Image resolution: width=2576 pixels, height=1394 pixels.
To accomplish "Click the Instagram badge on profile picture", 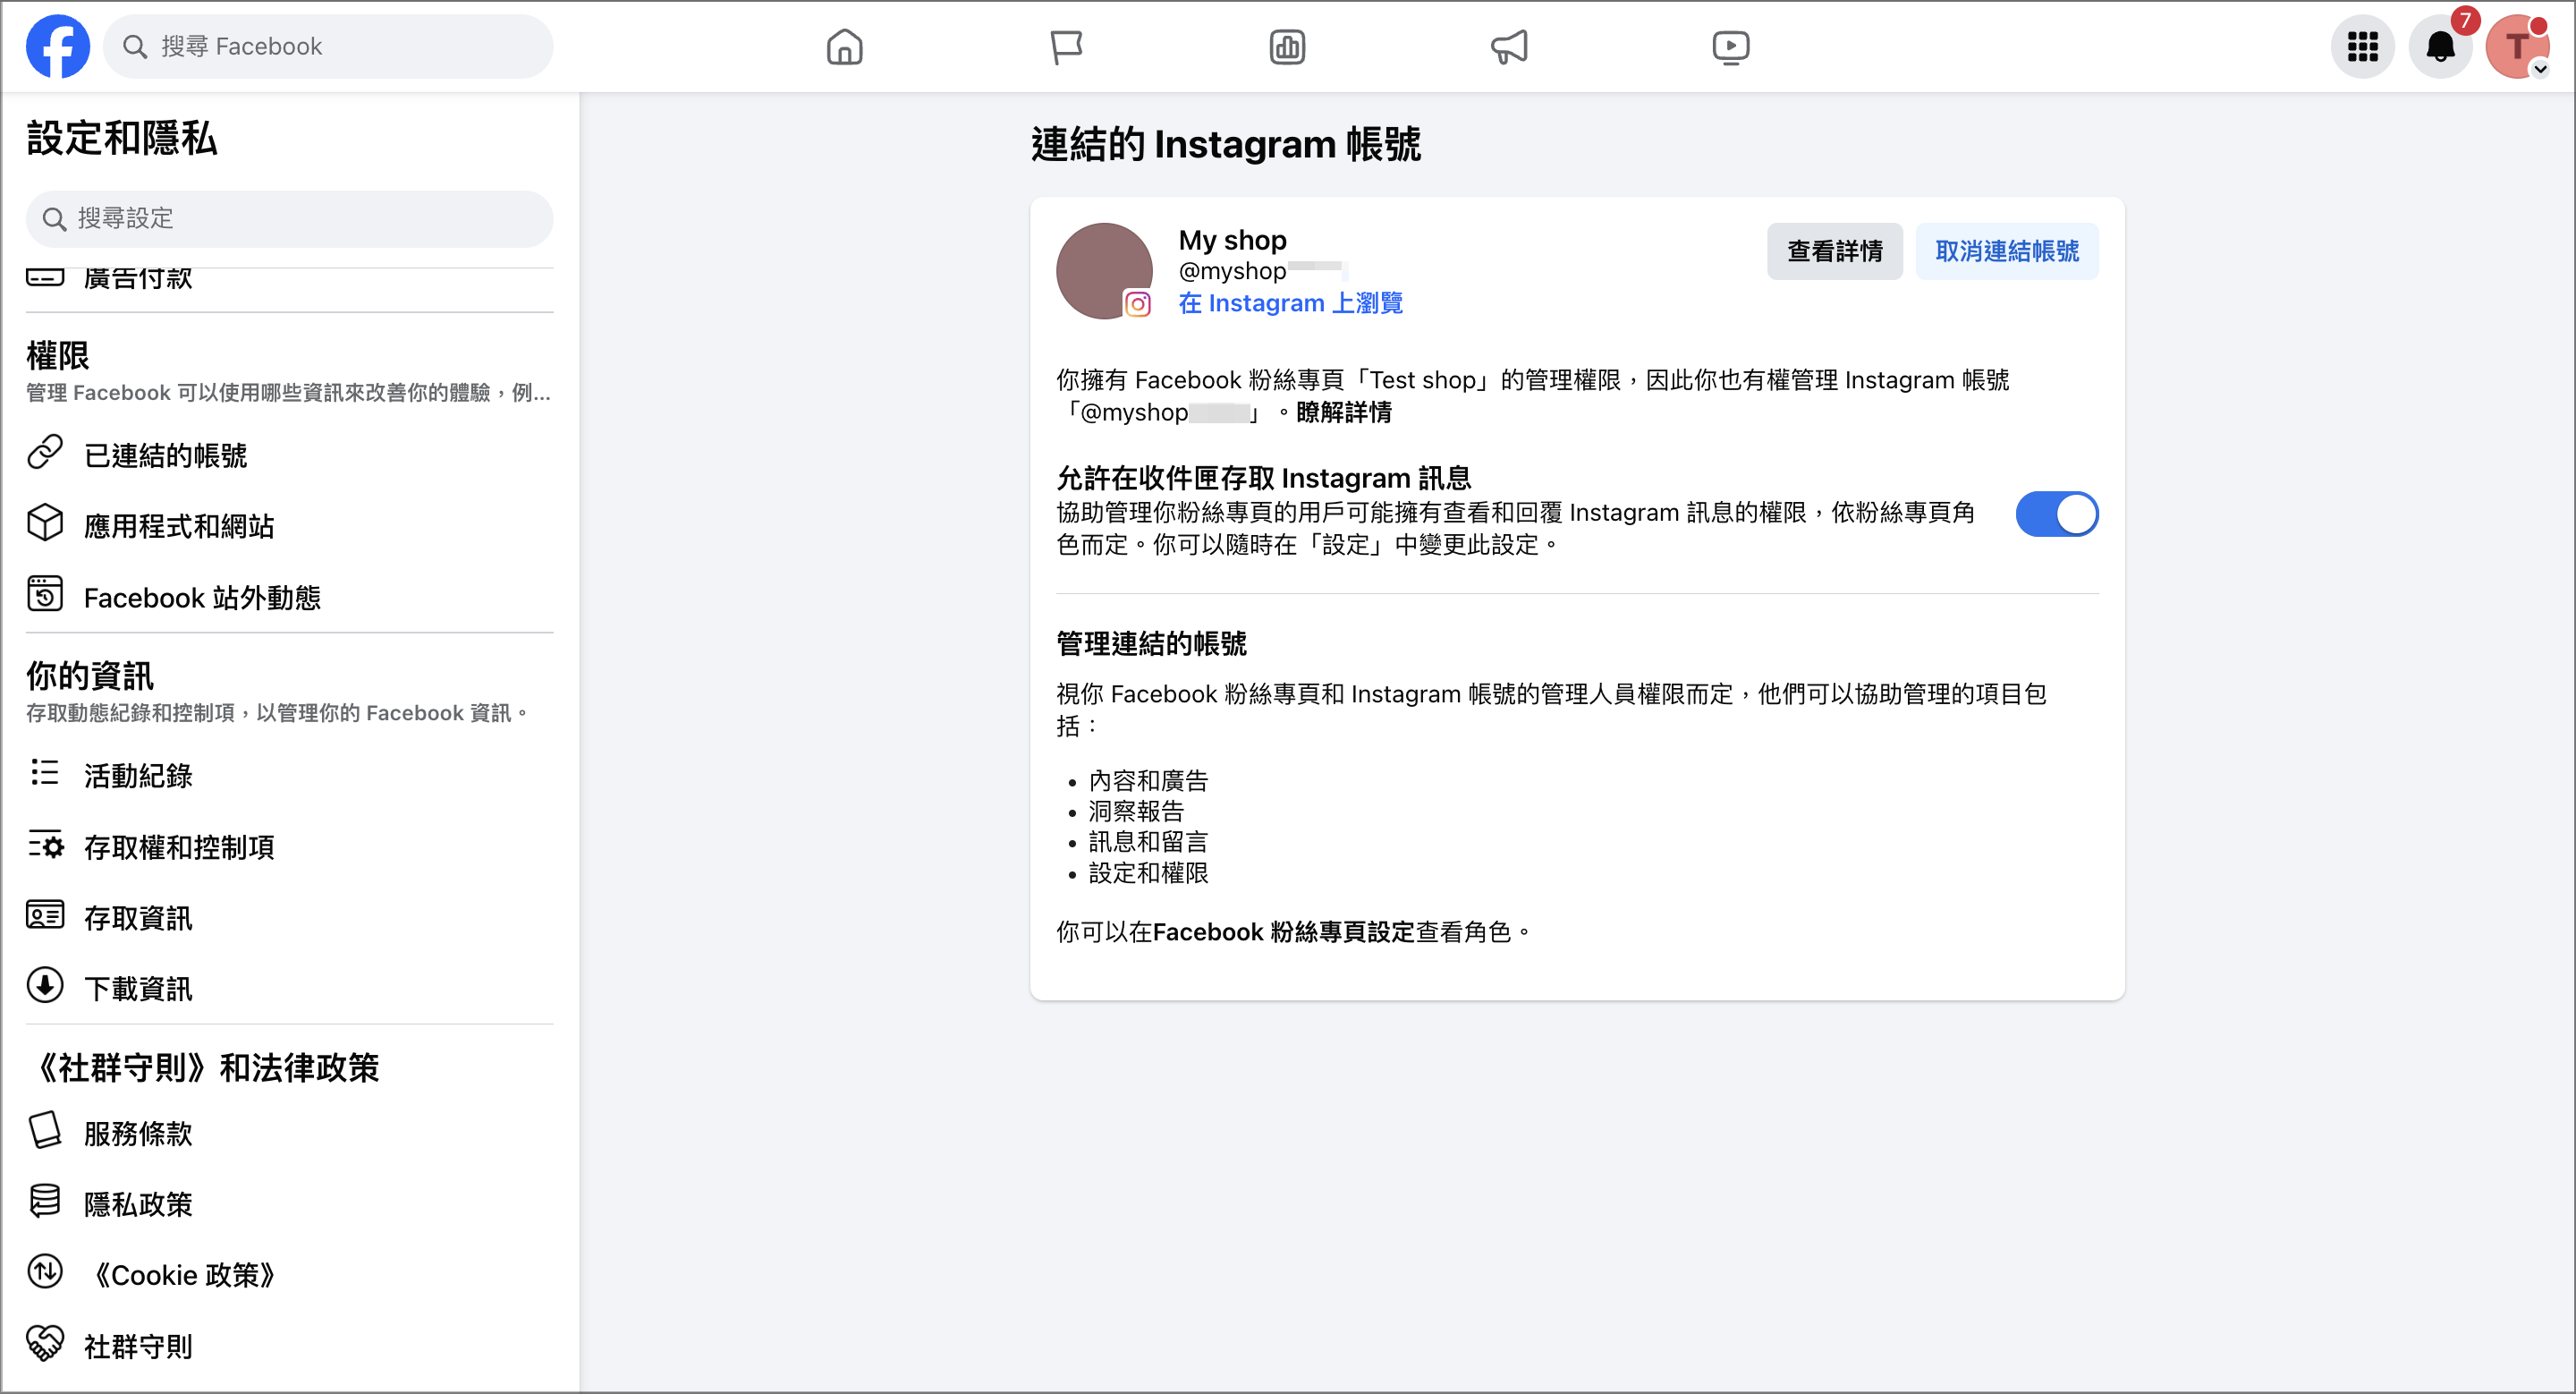I will [x=1137, y=303].
